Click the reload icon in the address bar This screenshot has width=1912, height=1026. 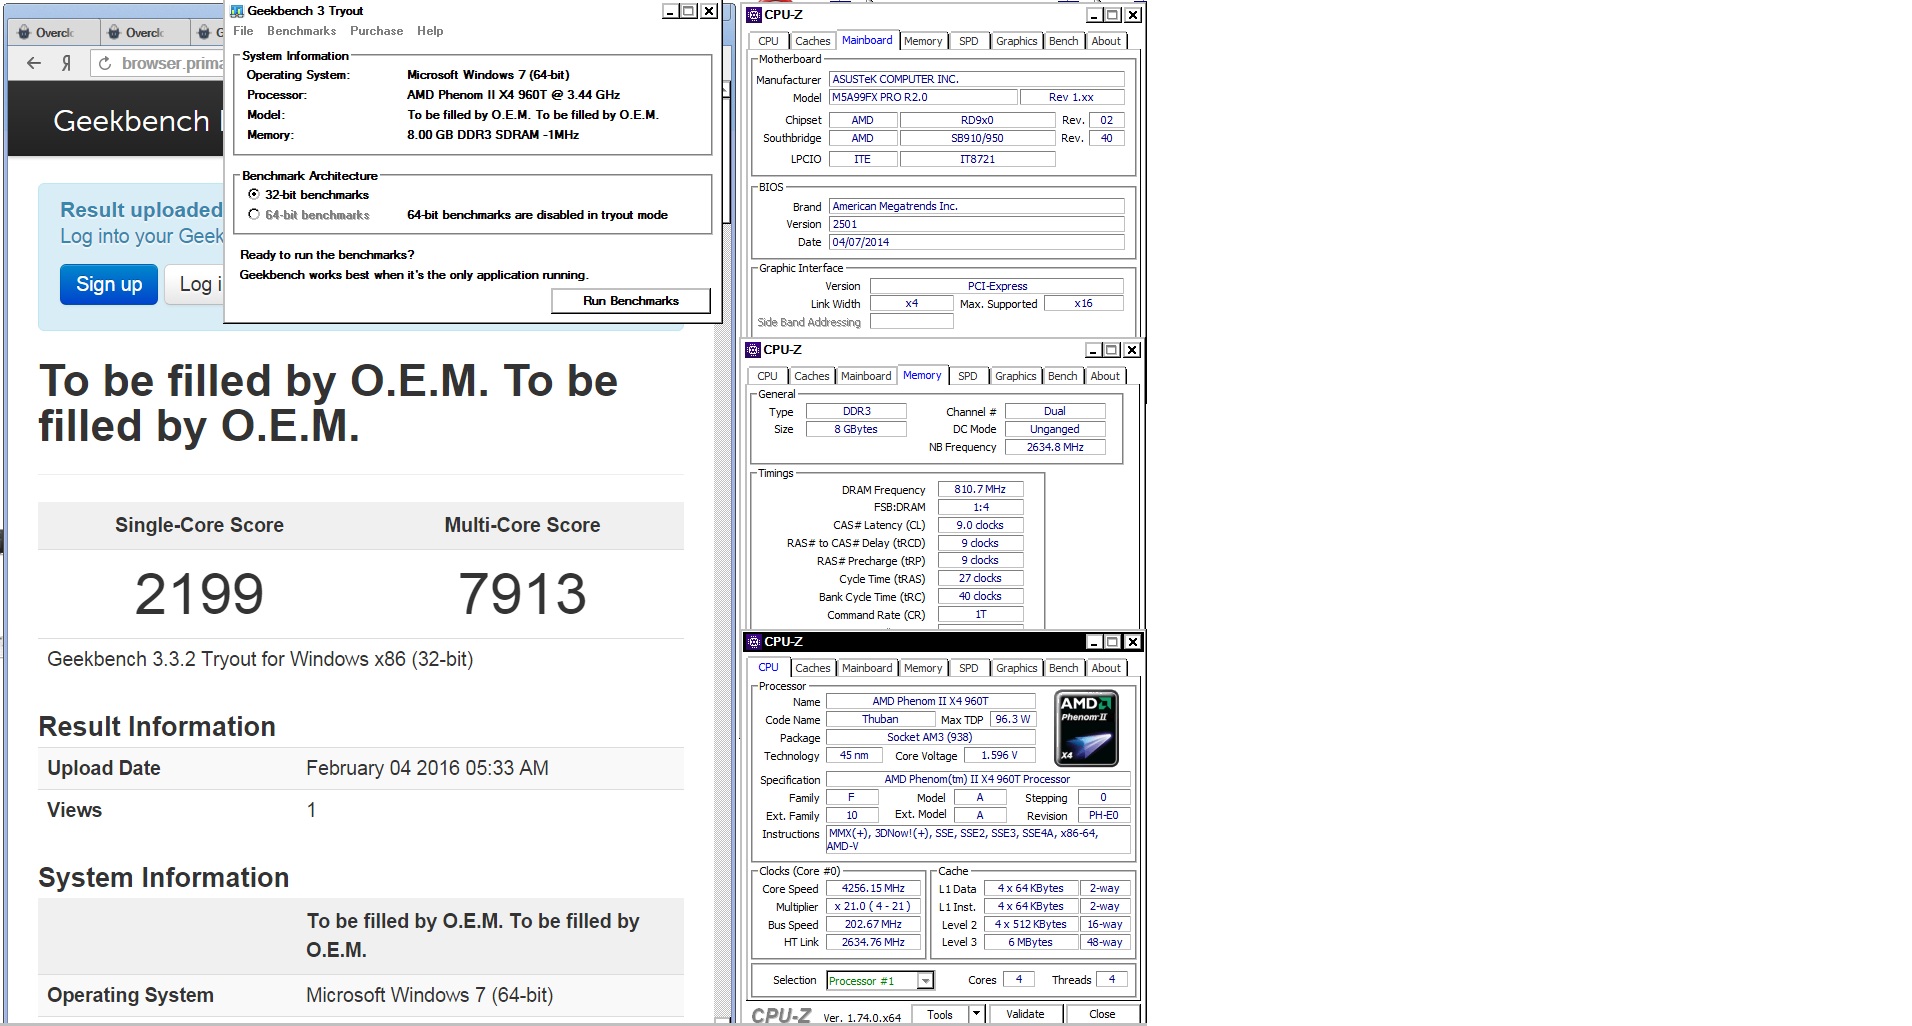(104, 63)
